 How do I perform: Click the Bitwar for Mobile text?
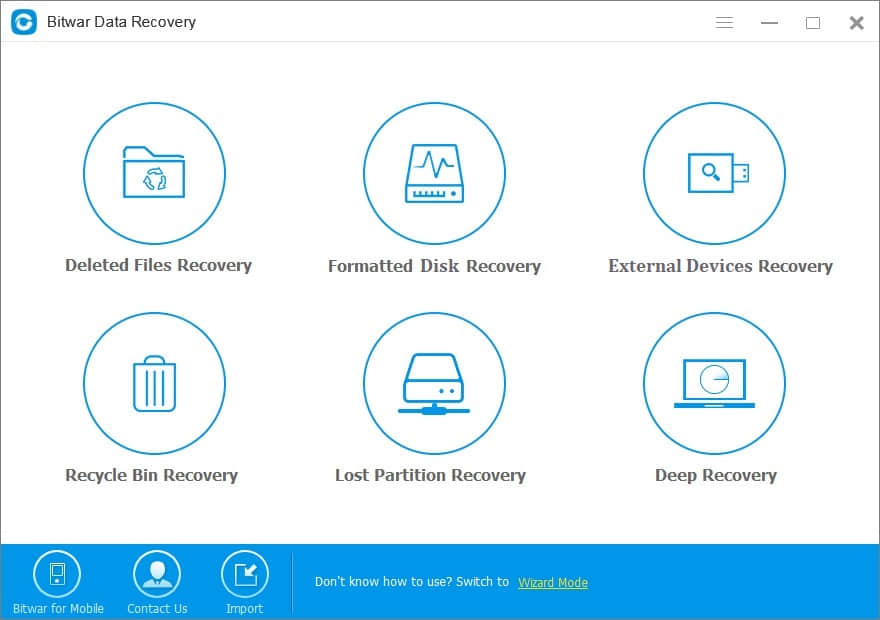pyautogui.click(x=58, y=609)
